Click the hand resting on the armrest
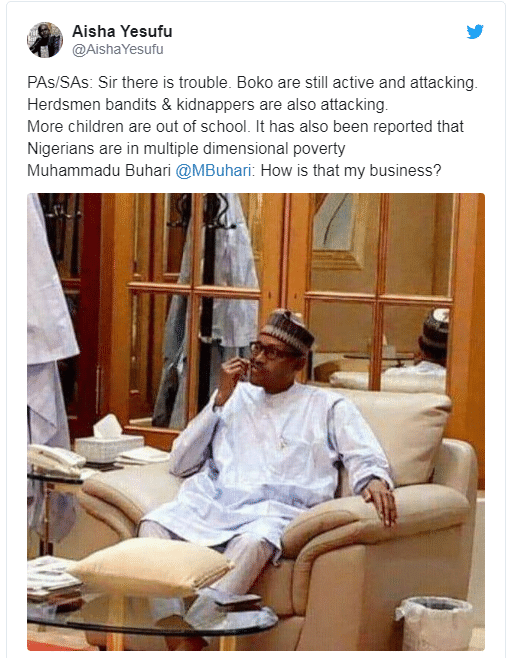Image resolution: width=508 pixels, height=658 pixels. [x=379, y=501]
